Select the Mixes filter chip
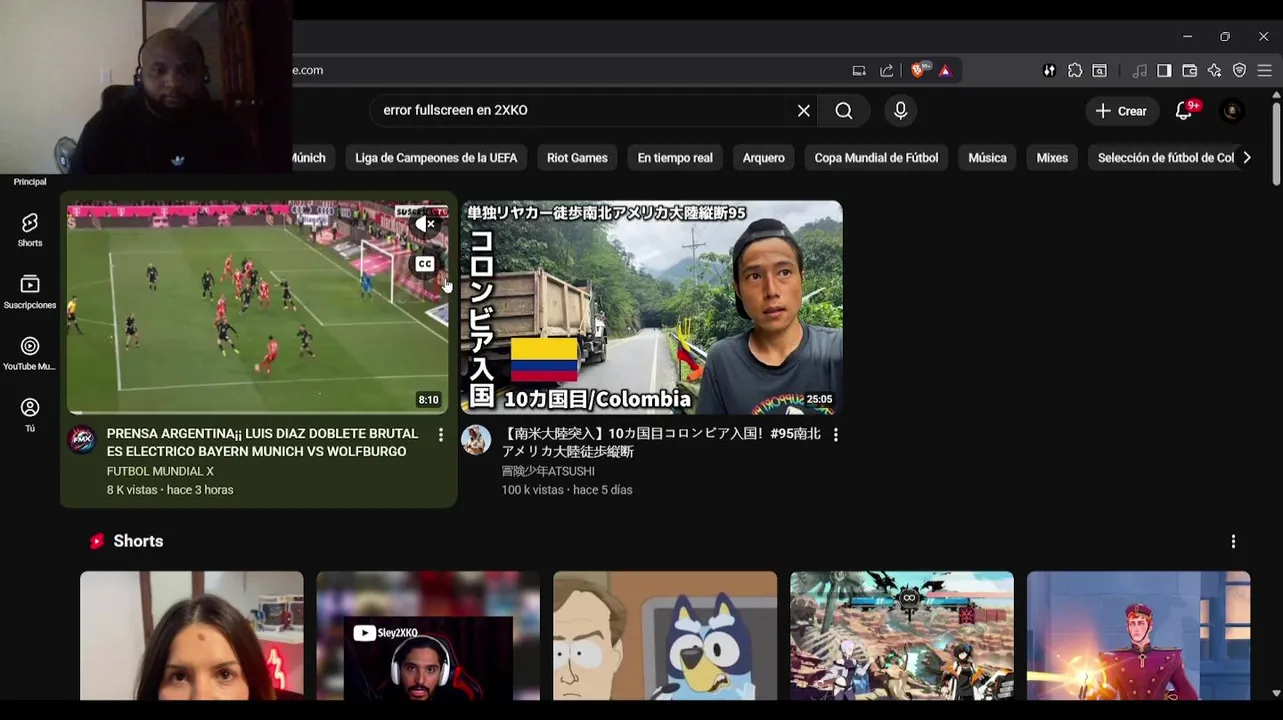This screenshot has width=1283, height=720. pos(1052,158)
